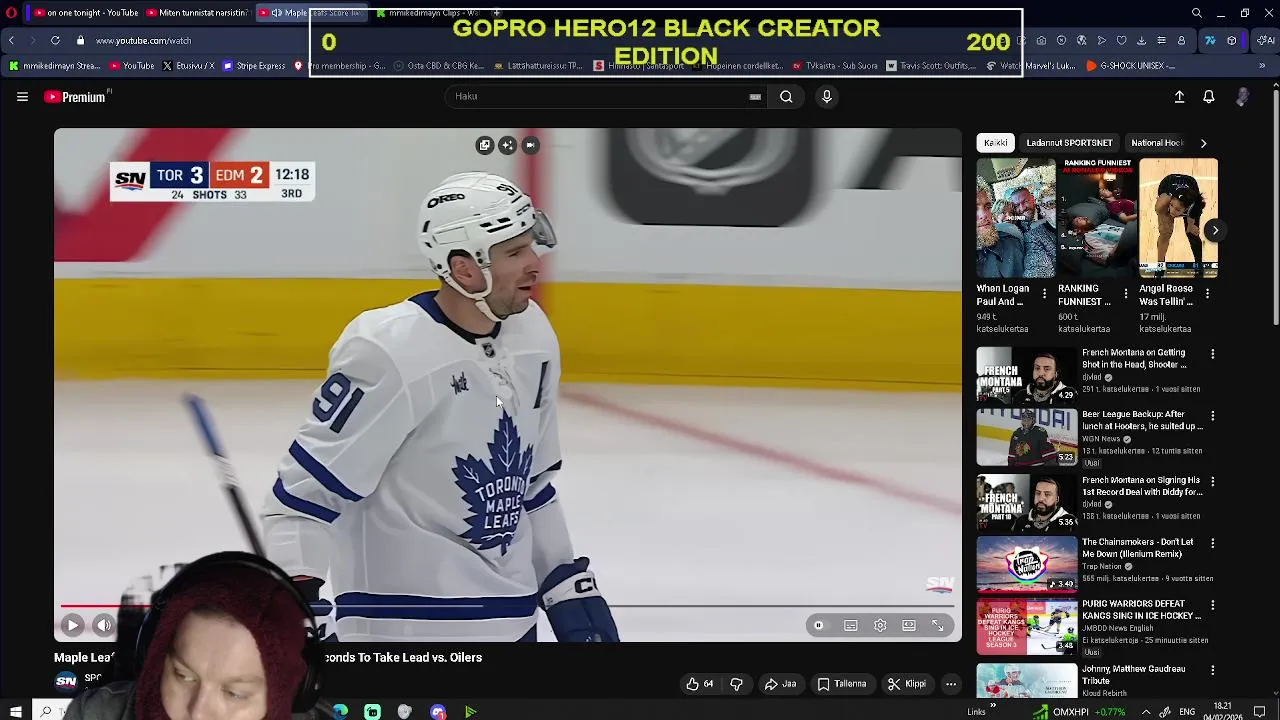Open Stripe Express bookmark
Viewport: 1280px width, 720px height.
(254, 66)
